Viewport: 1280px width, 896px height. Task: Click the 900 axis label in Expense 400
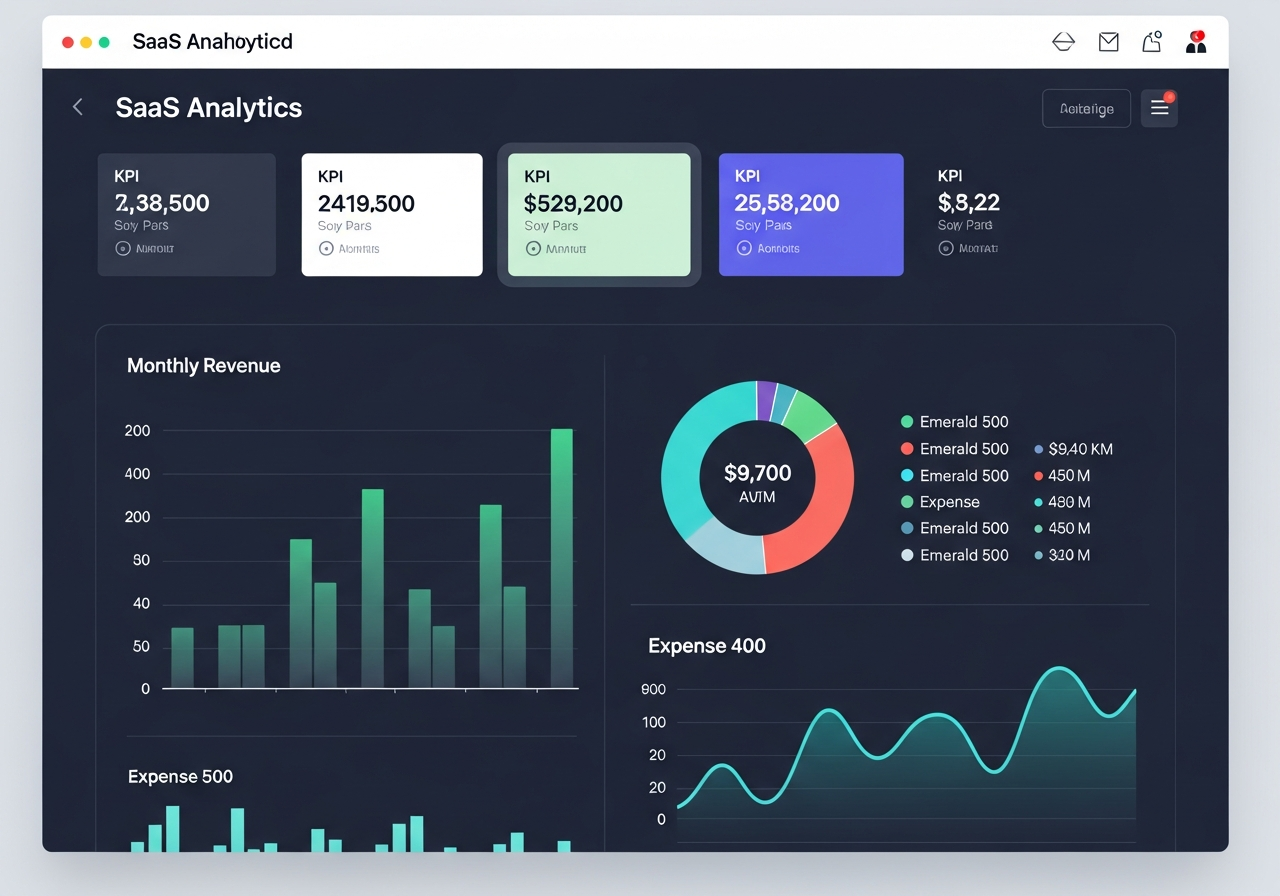pyautogui.click(x=653, y=689)
